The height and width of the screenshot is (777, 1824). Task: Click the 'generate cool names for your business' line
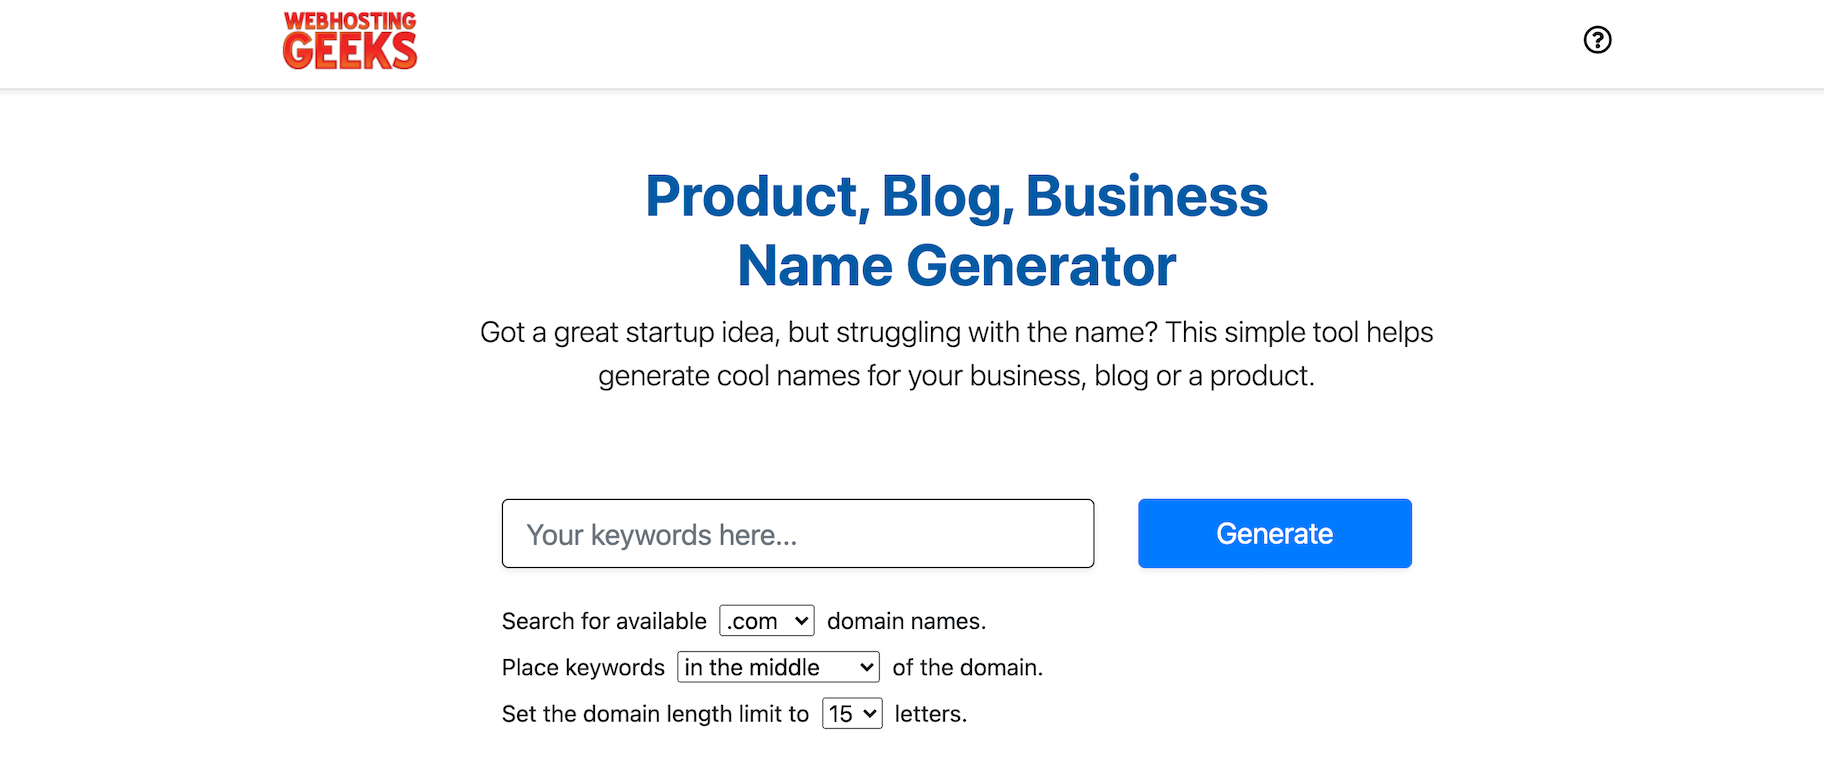tap(956, 376)
